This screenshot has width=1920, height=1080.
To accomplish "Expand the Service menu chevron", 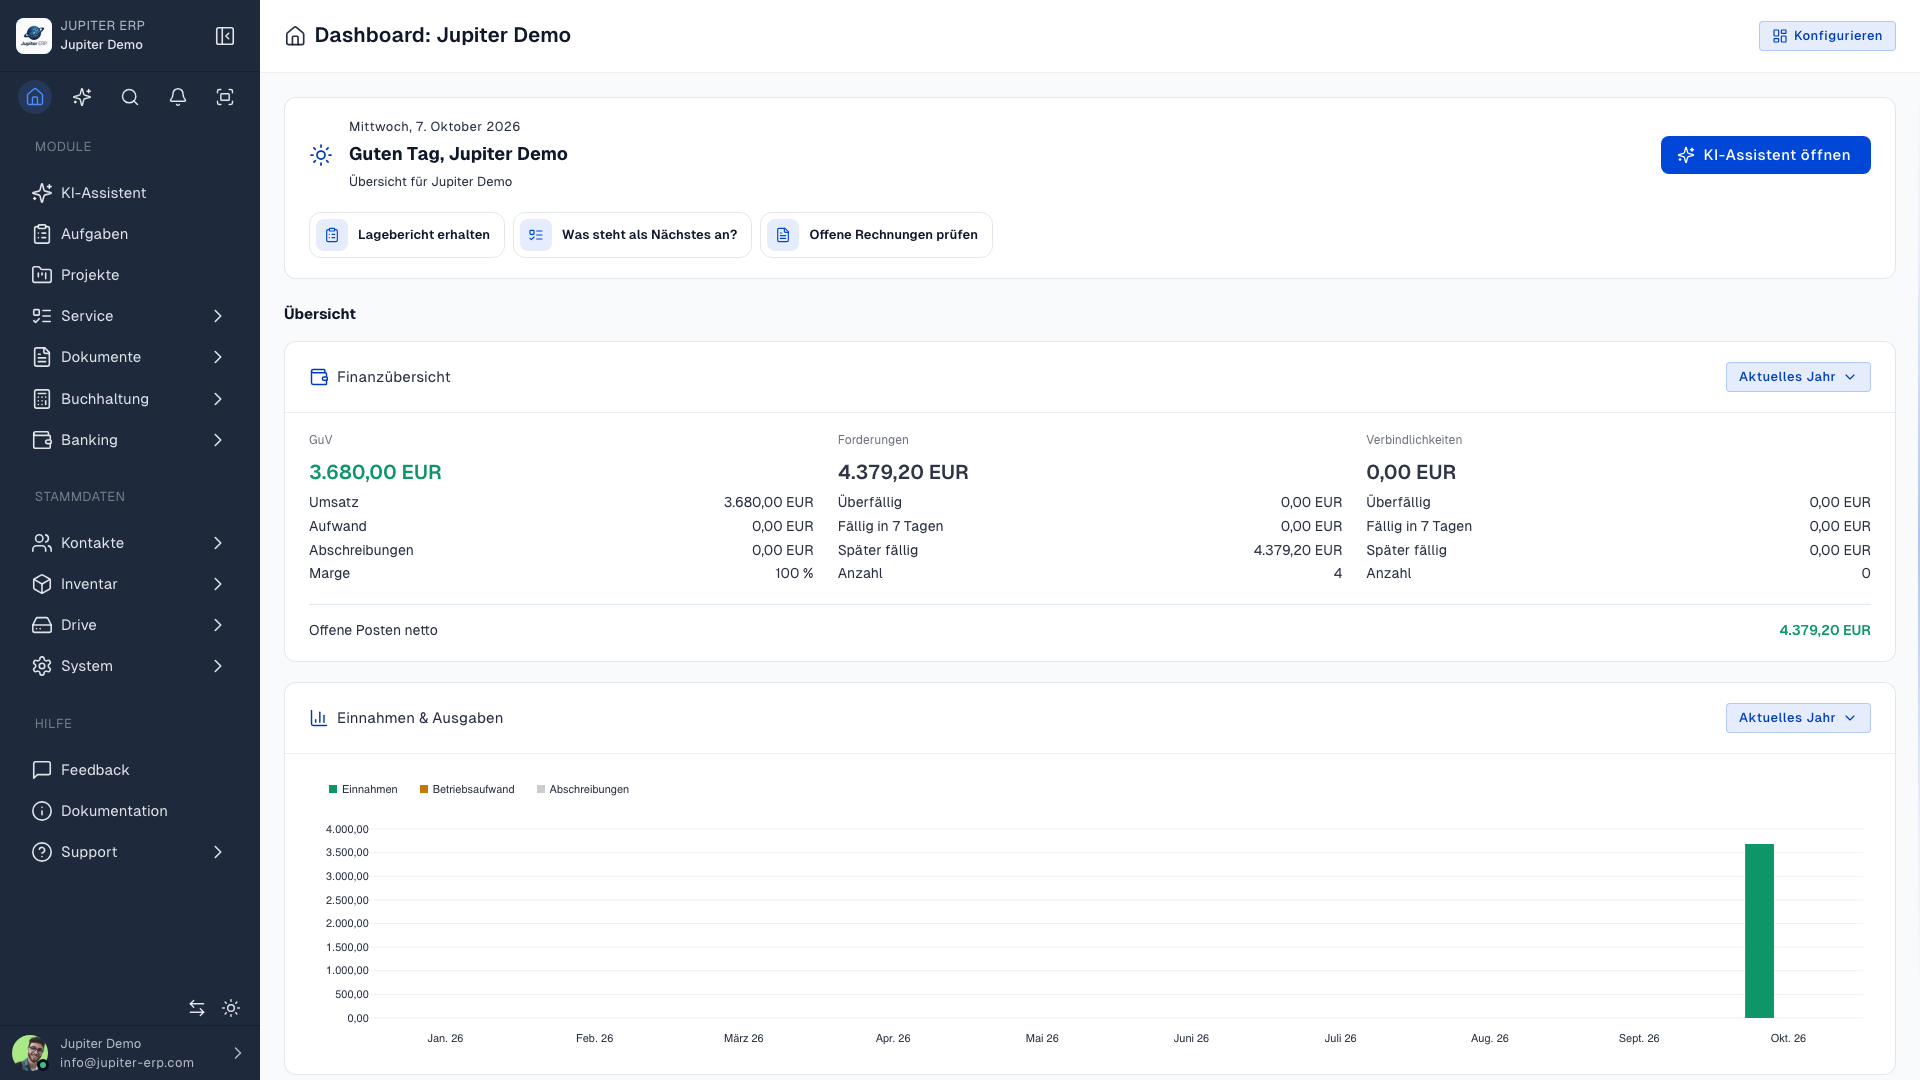I will pos(218,316).
